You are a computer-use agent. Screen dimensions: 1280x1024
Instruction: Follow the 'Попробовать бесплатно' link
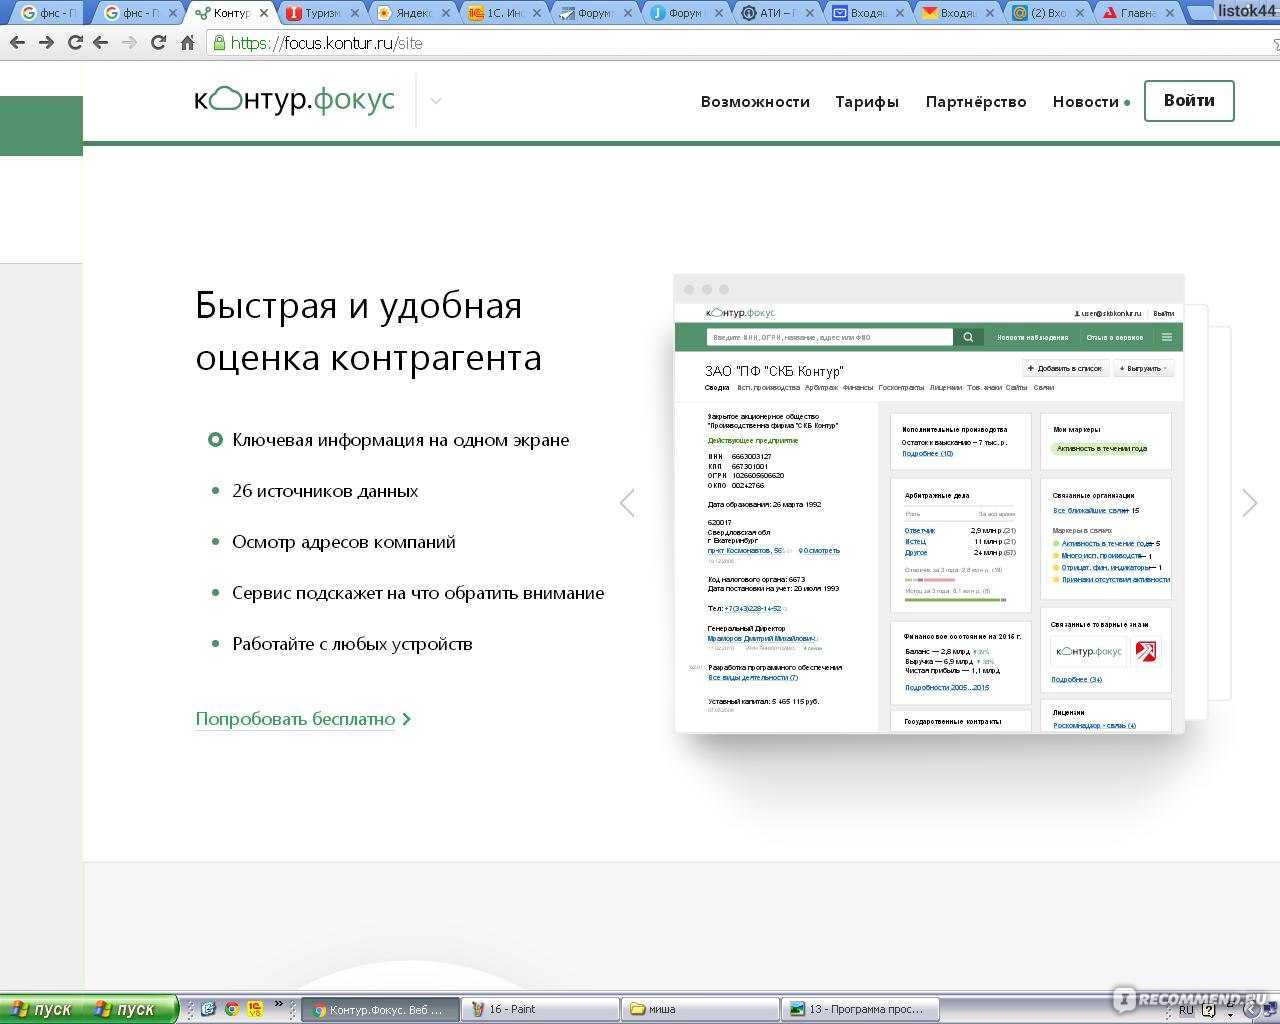pos(302,719)
